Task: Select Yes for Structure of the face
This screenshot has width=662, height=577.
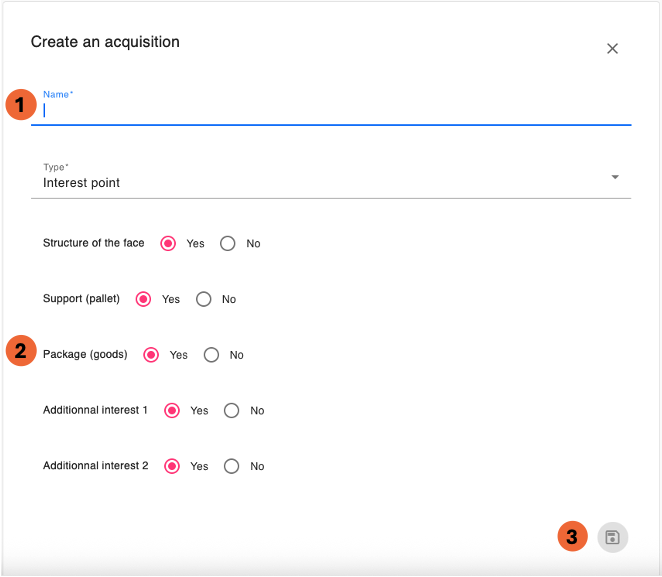Action: pos(168,243)
